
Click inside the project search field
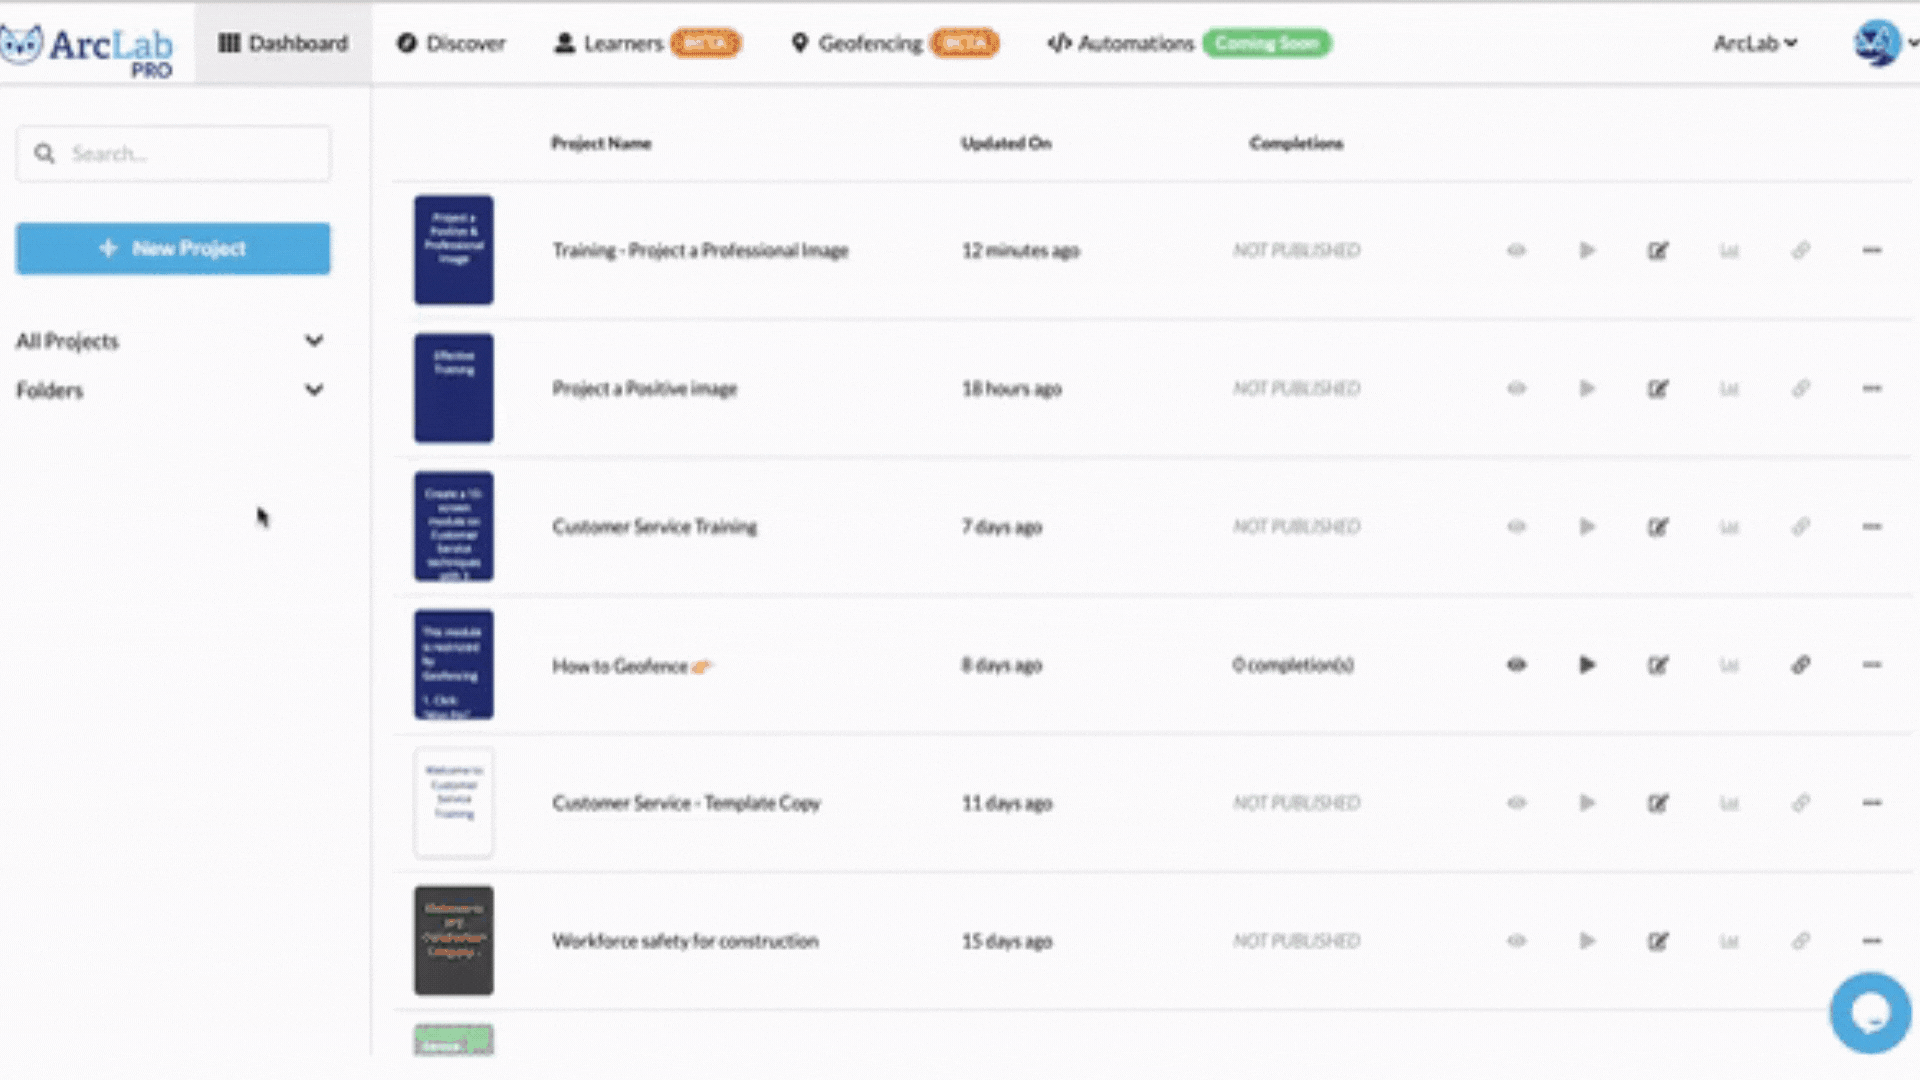click(x=172, y=153)
